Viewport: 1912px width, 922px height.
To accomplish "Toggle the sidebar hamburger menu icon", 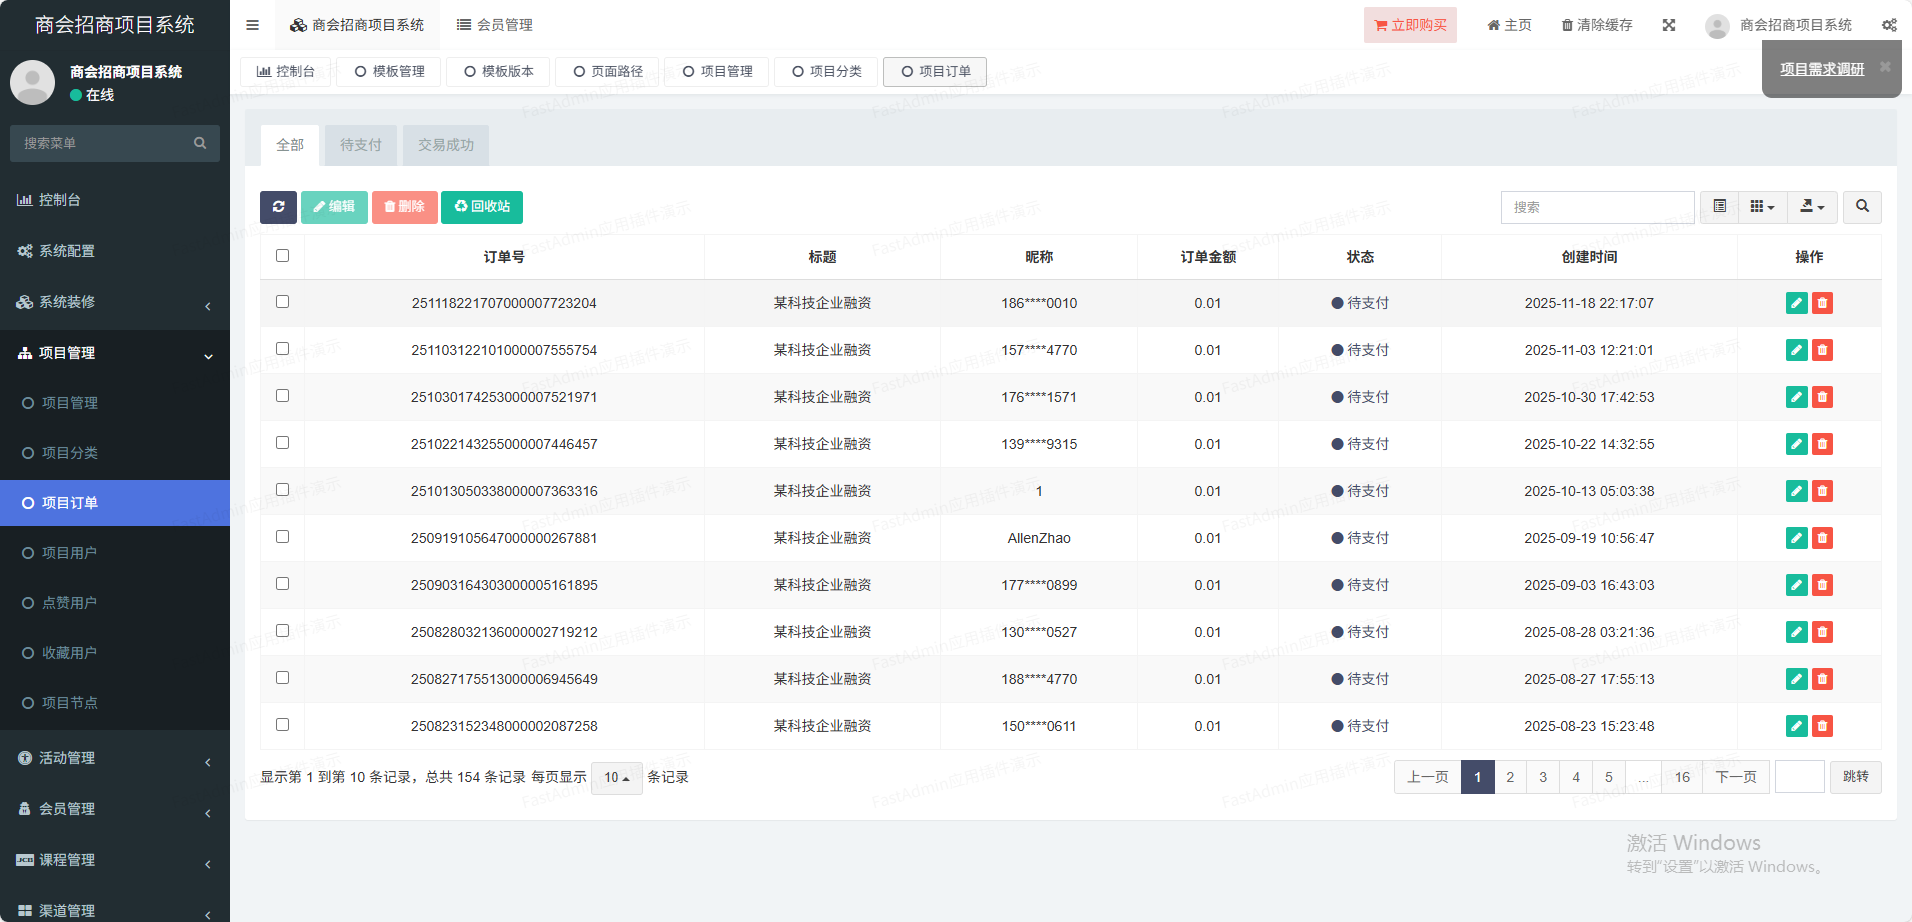I will tap(252, 25).
